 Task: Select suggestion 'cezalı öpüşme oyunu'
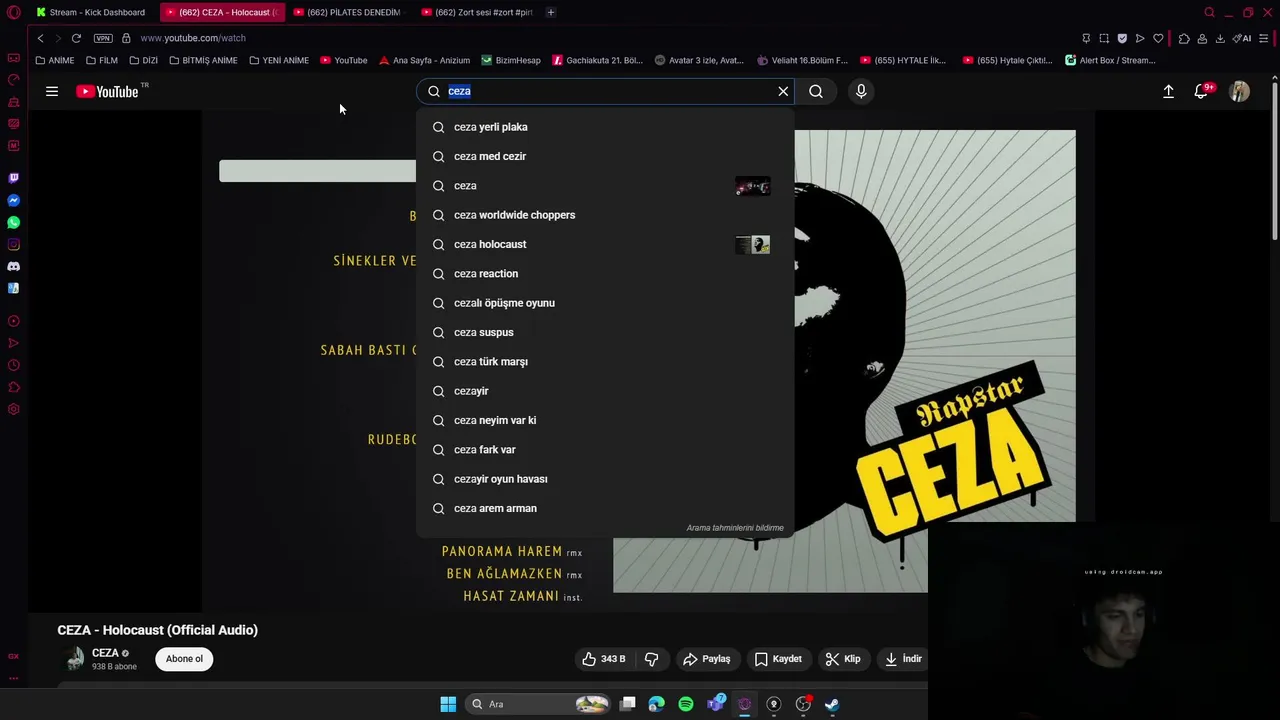(605, 303)
